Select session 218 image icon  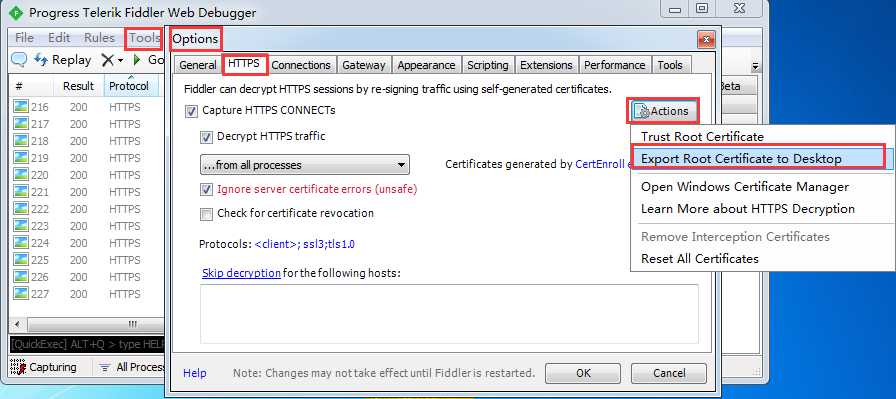[x=21, y=141]
